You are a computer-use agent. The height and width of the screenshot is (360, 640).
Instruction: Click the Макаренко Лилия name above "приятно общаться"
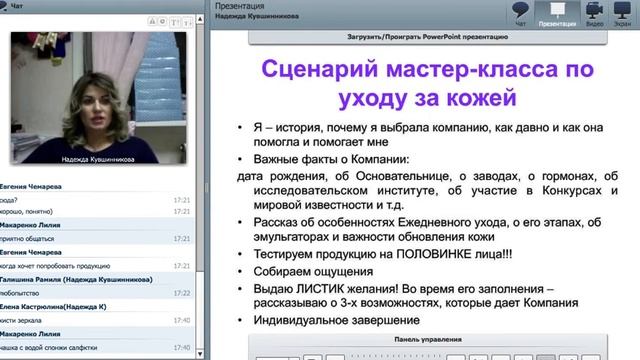30,225
